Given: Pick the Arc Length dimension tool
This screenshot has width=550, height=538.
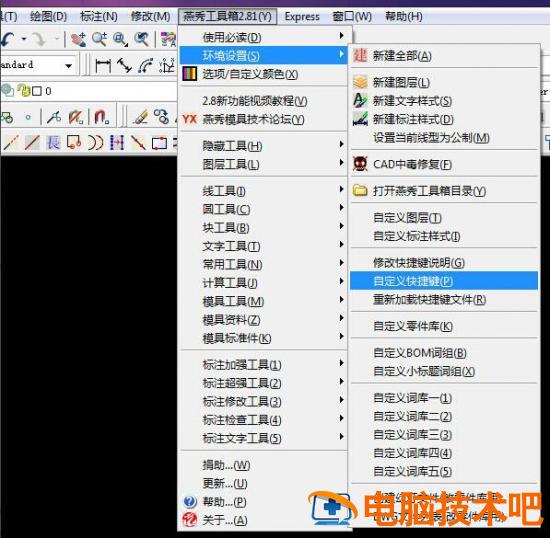Looking at the screenshot, I should pos(146,65).
